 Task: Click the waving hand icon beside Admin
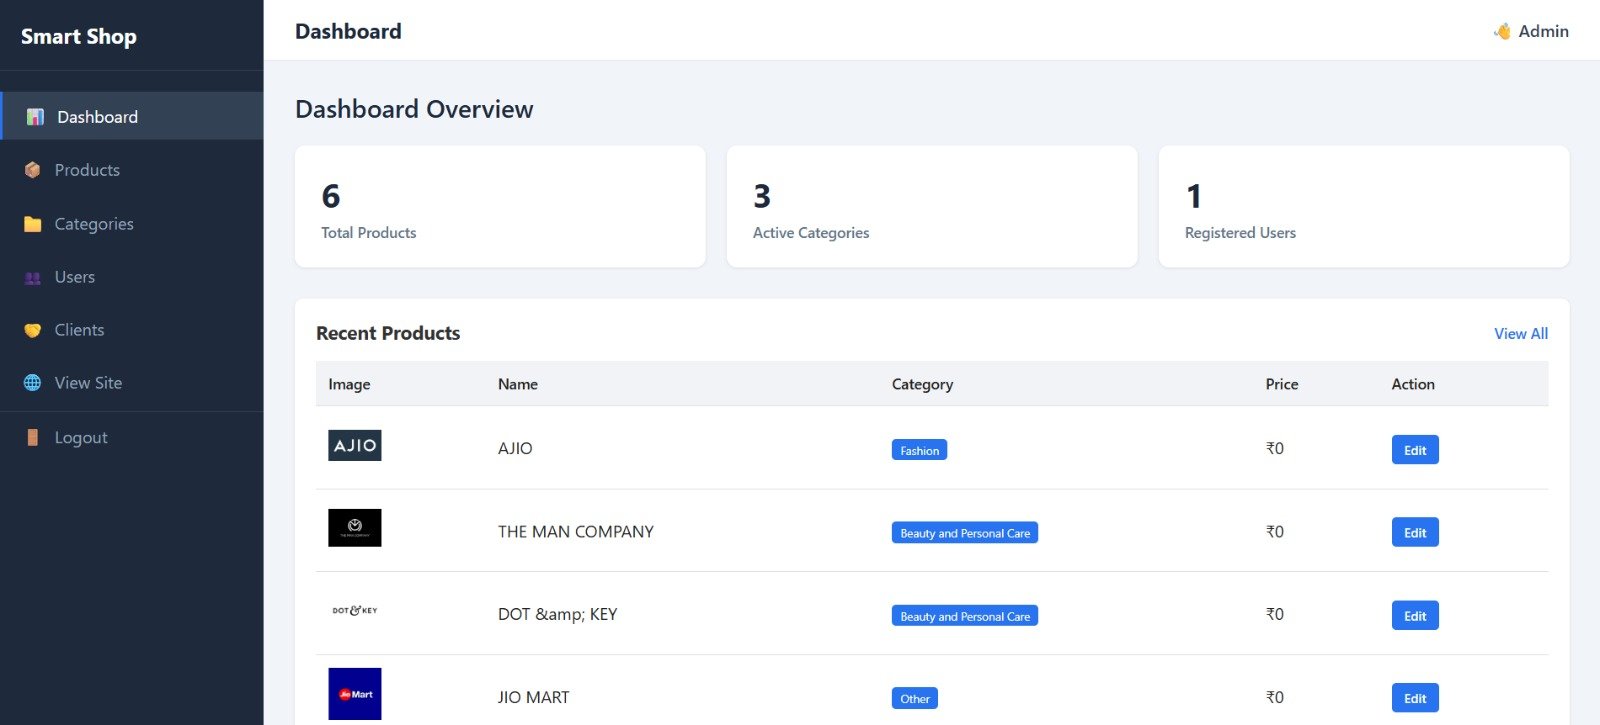click(x=1502, y=32)
